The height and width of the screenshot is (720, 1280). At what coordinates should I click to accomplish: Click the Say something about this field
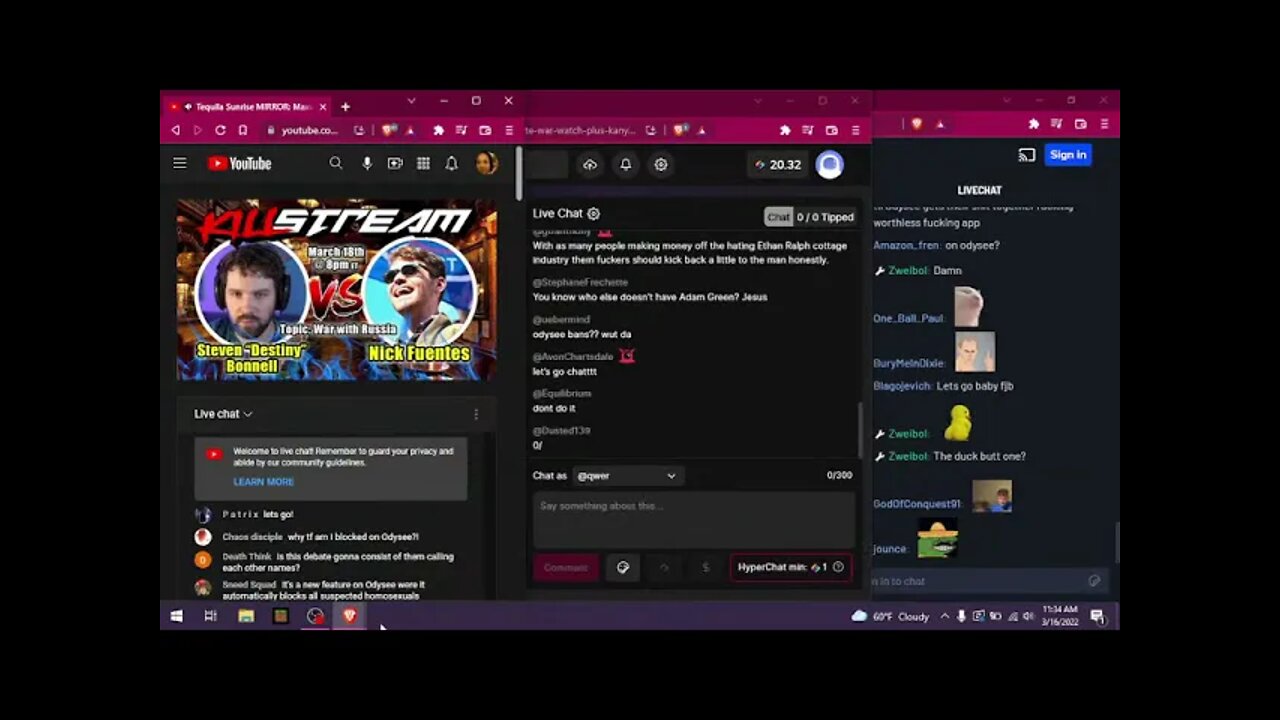tap(694, 518)
